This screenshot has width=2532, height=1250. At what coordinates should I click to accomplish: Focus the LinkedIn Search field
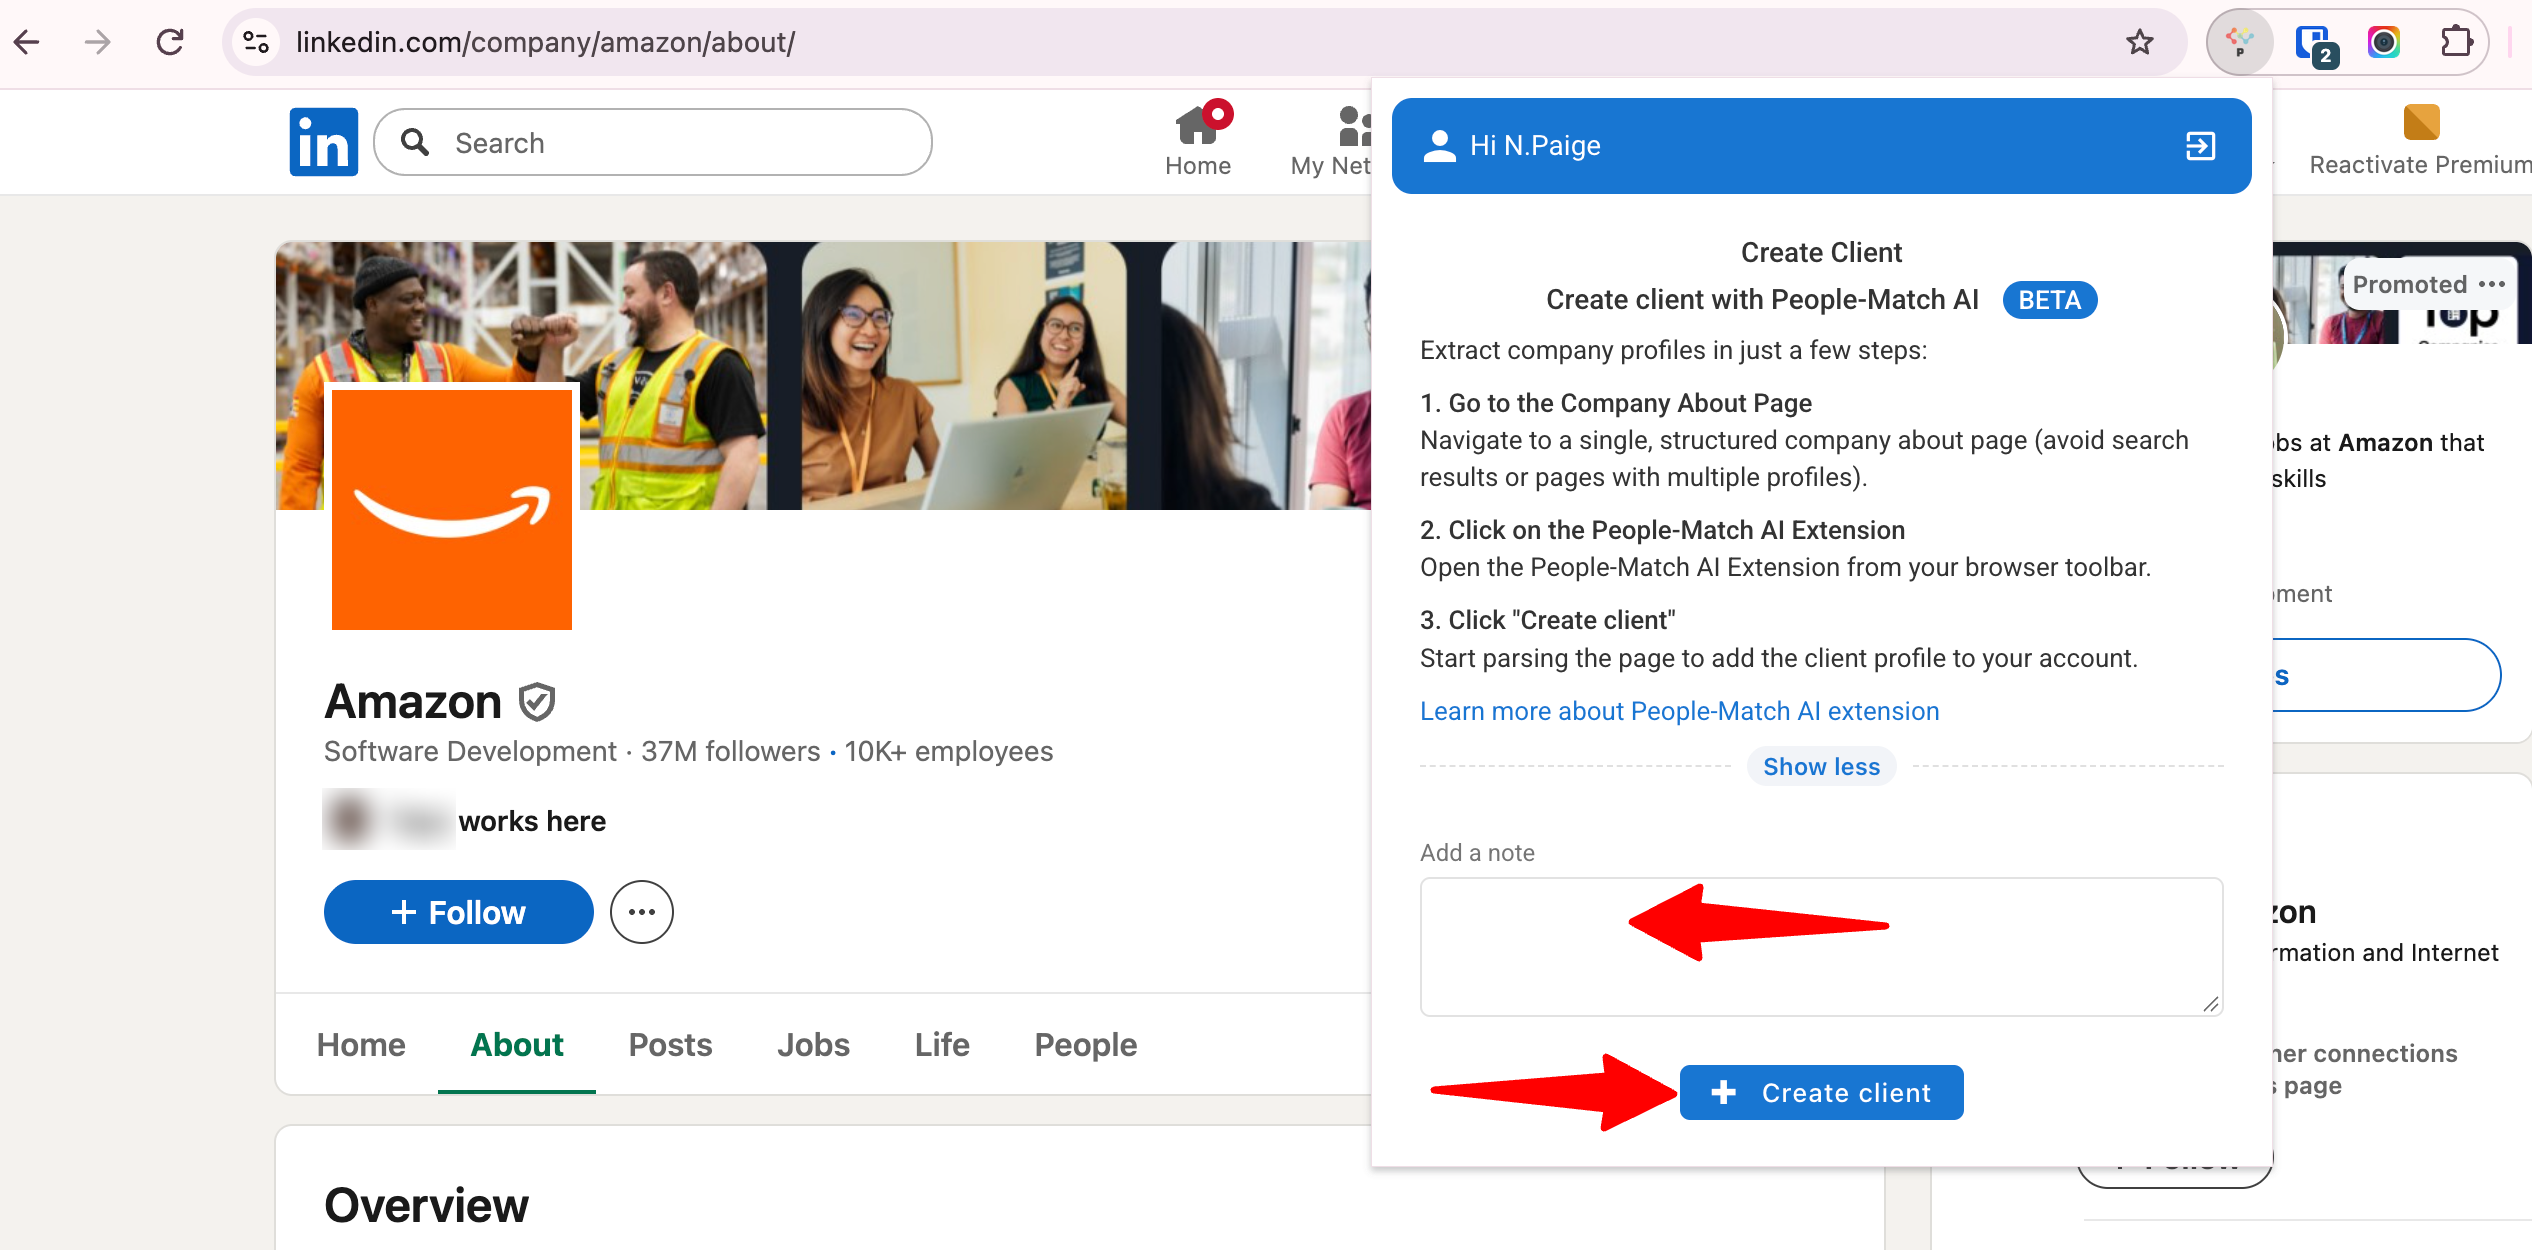click(x=653, y=142)
